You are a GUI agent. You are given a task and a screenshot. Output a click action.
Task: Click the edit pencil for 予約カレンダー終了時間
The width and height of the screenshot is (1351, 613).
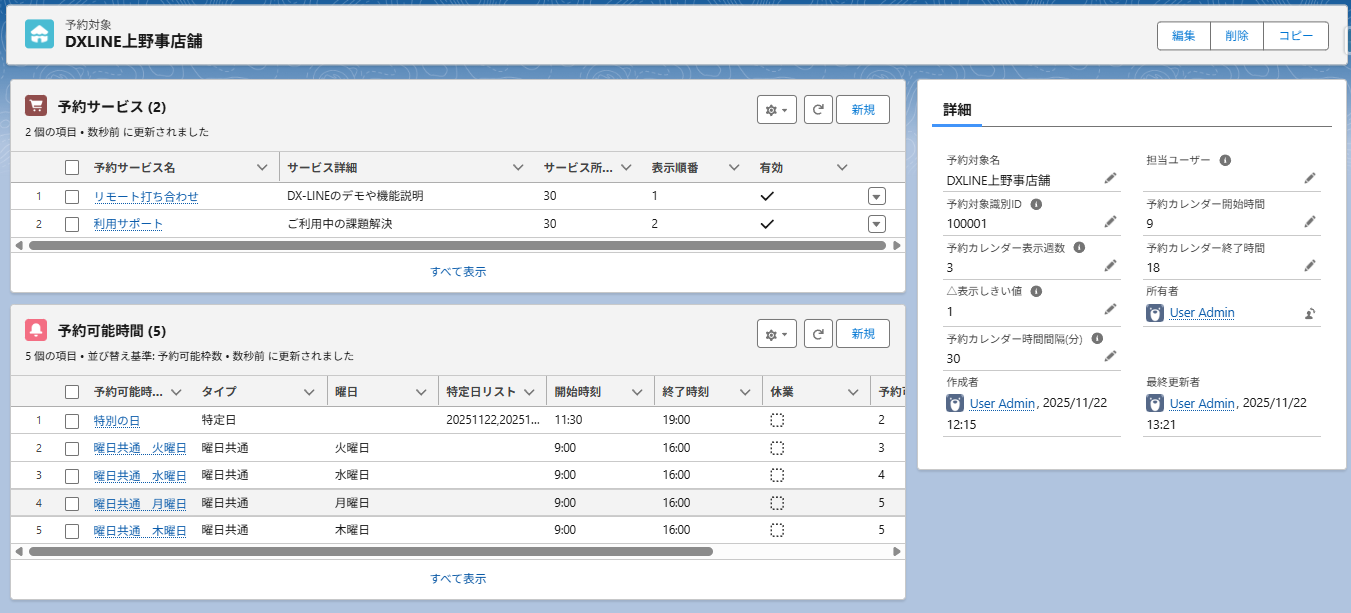(x=1310, y=265)
